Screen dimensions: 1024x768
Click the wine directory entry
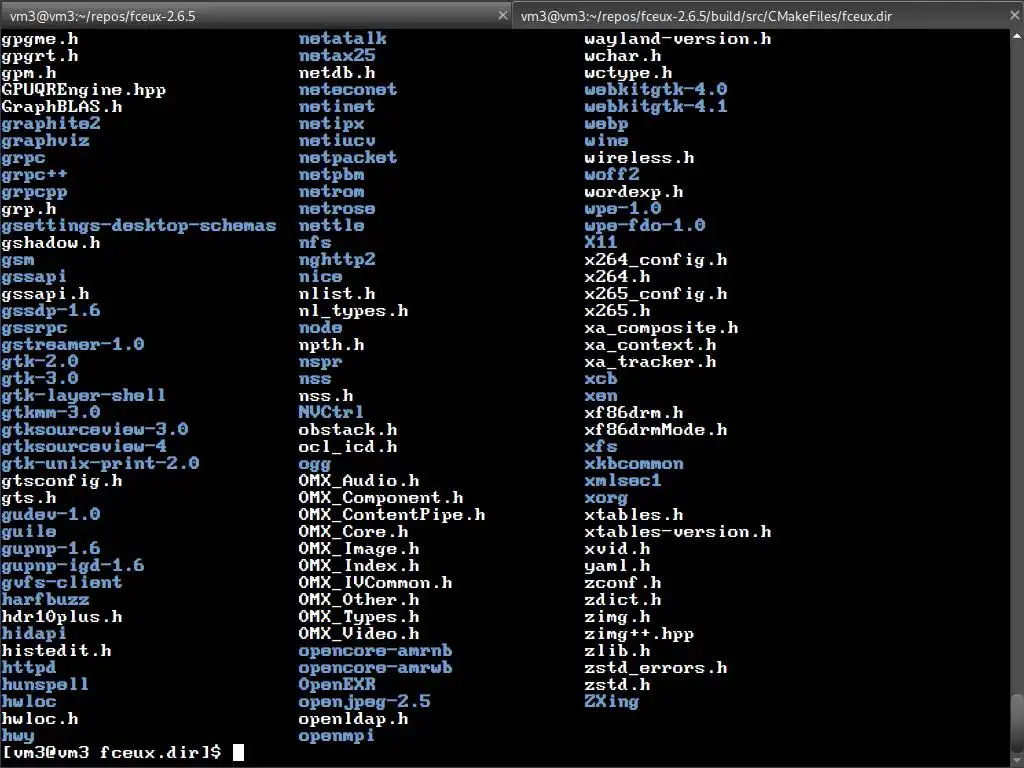607,140
